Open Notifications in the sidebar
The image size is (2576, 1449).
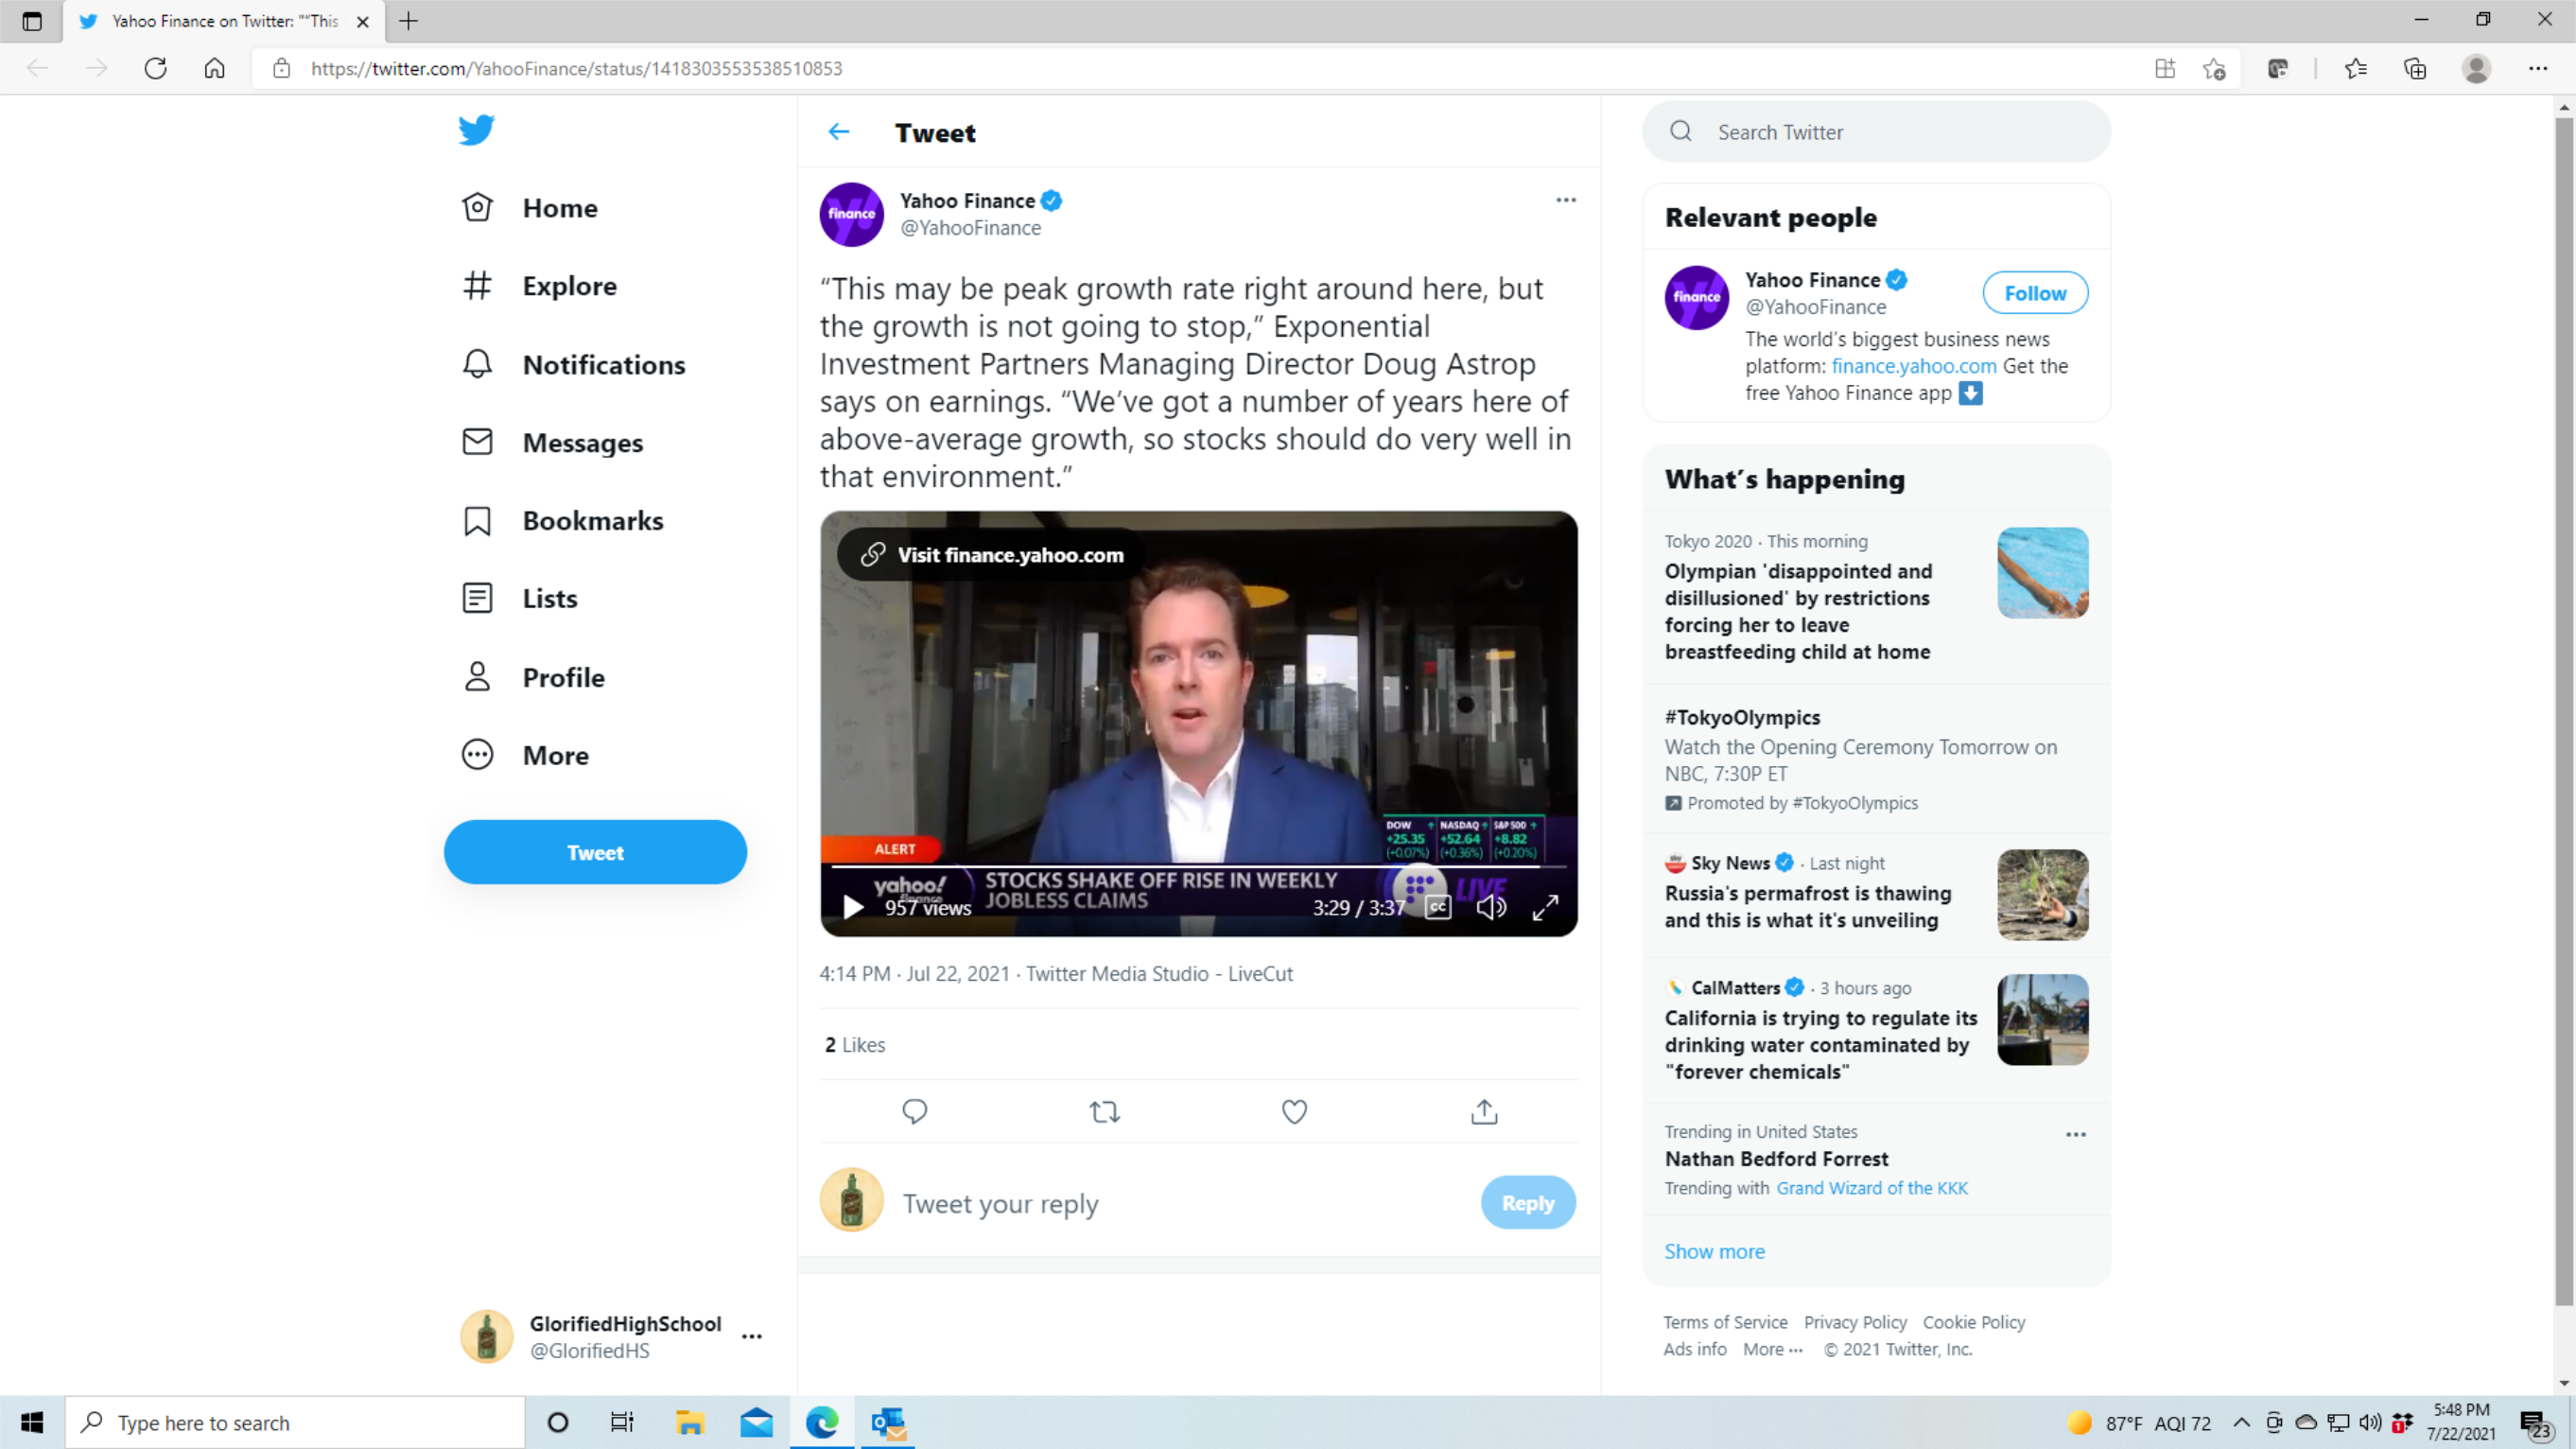pos(574,365)
